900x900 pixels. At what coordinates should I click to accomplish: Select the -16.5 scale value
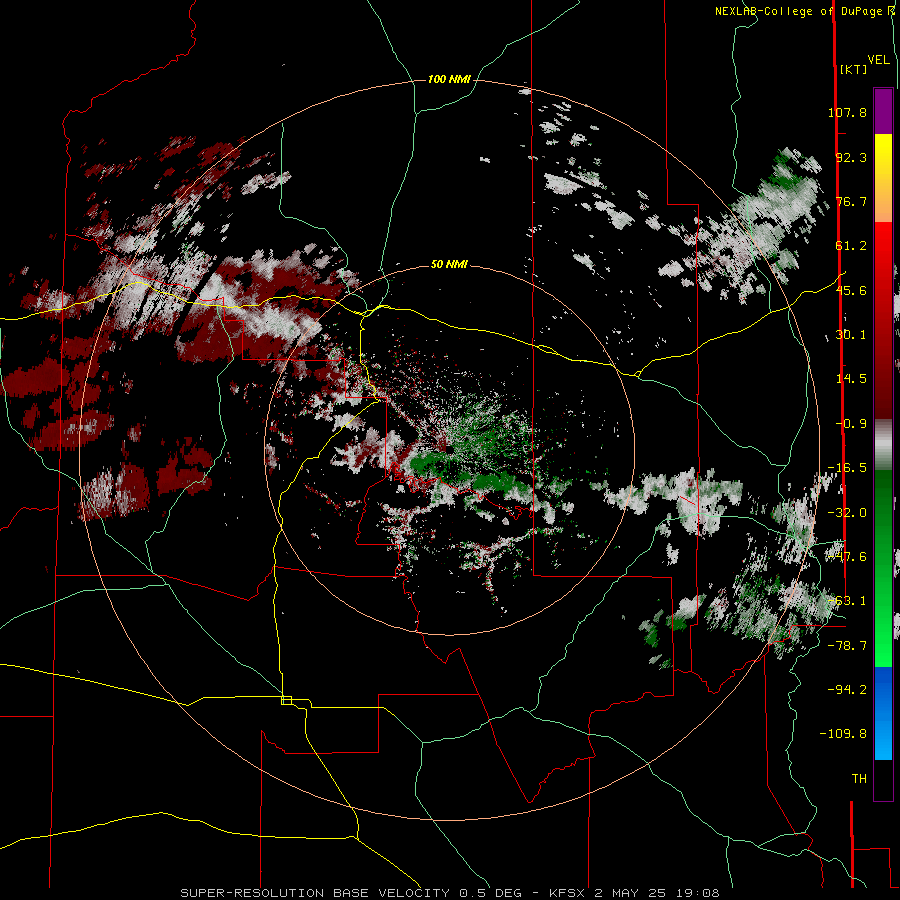(847, 468)
